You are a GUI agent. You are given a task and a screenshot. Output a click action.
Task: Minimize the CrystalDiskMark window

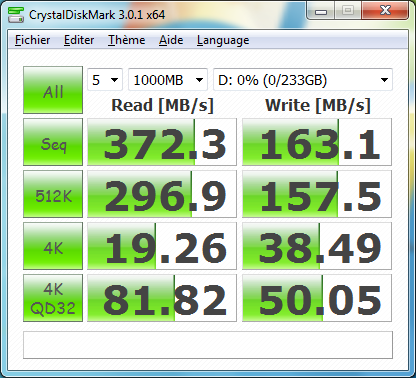(x=321, y=11)
